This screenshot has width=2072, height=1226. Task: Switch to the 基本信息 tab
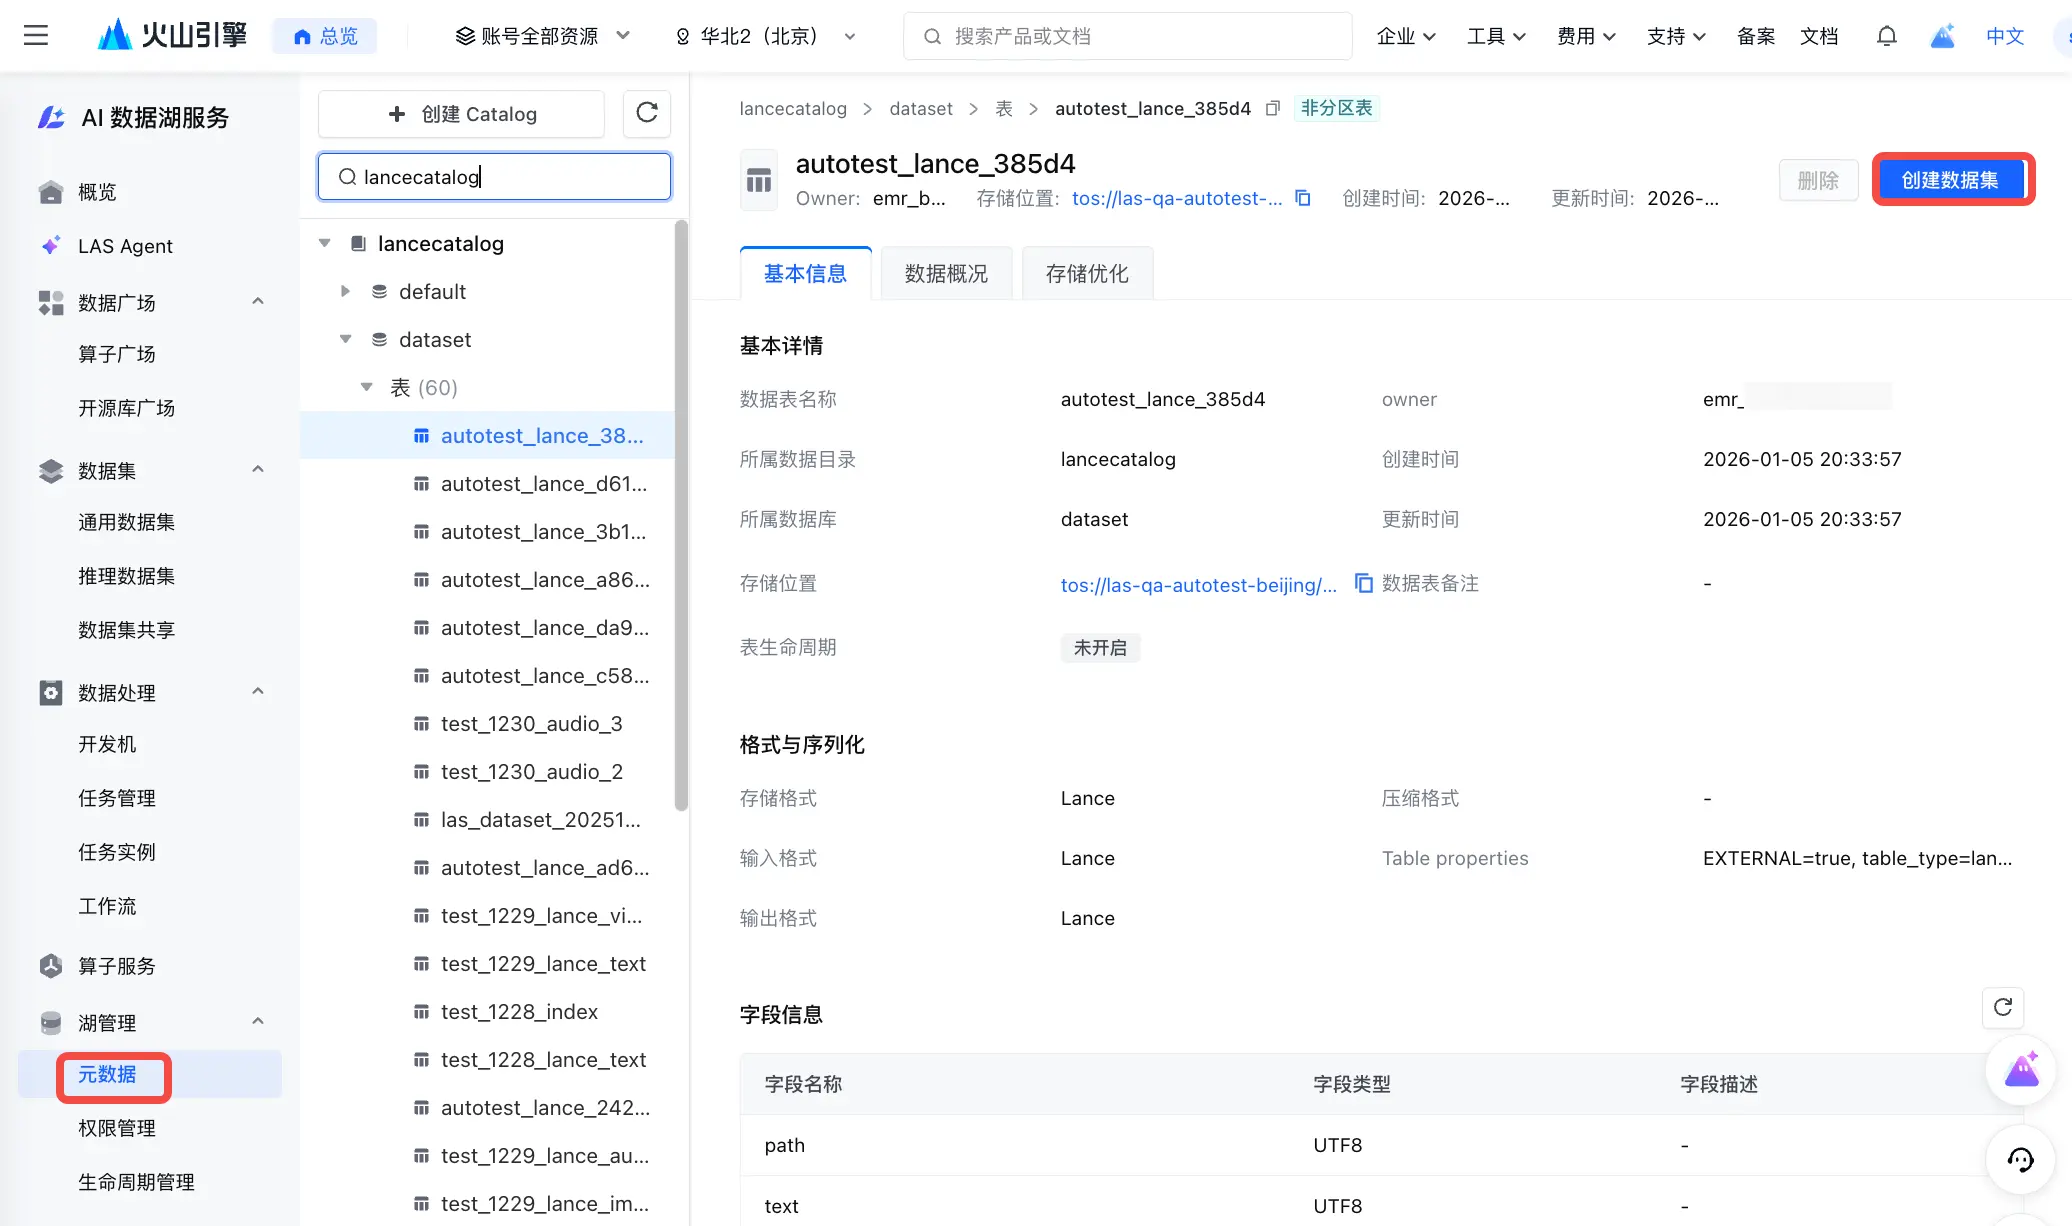point(805,273)
